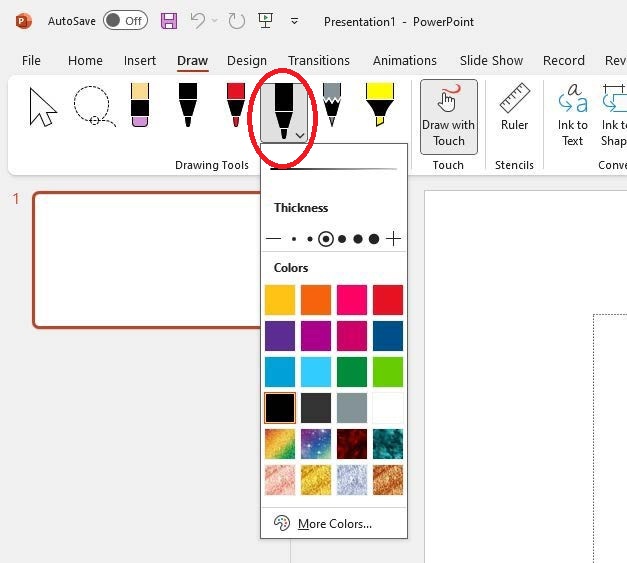The image size is (627, 563).
Task: Pick the white color swatch
Action: tap(388, 408)
